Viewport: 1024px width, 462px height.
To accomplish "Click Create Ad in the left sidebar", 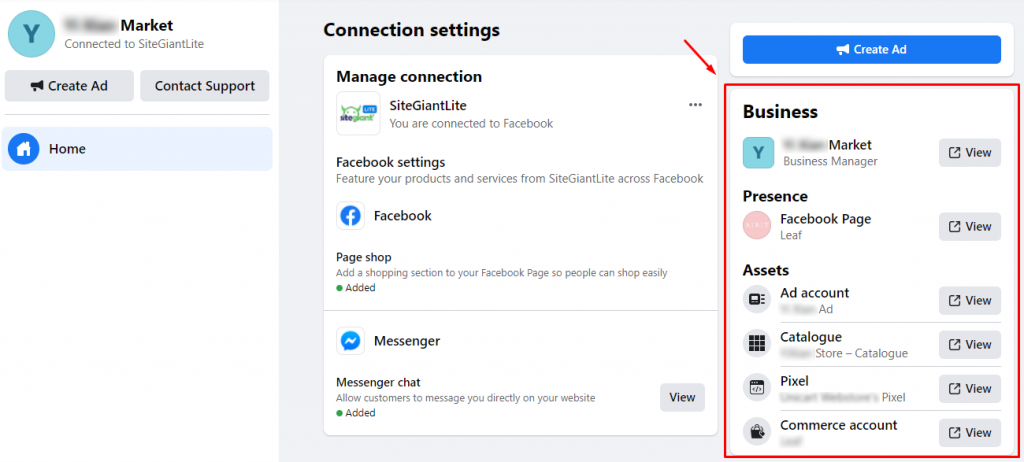I will tap(69, 86).
